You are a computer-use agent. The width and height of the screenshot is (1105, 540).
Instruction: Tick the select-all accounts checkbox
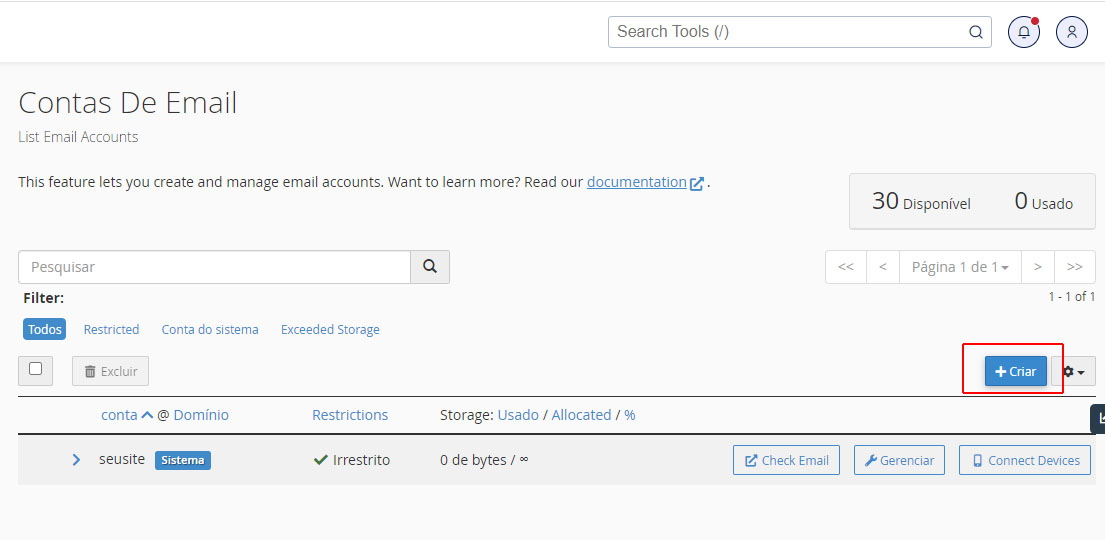click(36, 369)
